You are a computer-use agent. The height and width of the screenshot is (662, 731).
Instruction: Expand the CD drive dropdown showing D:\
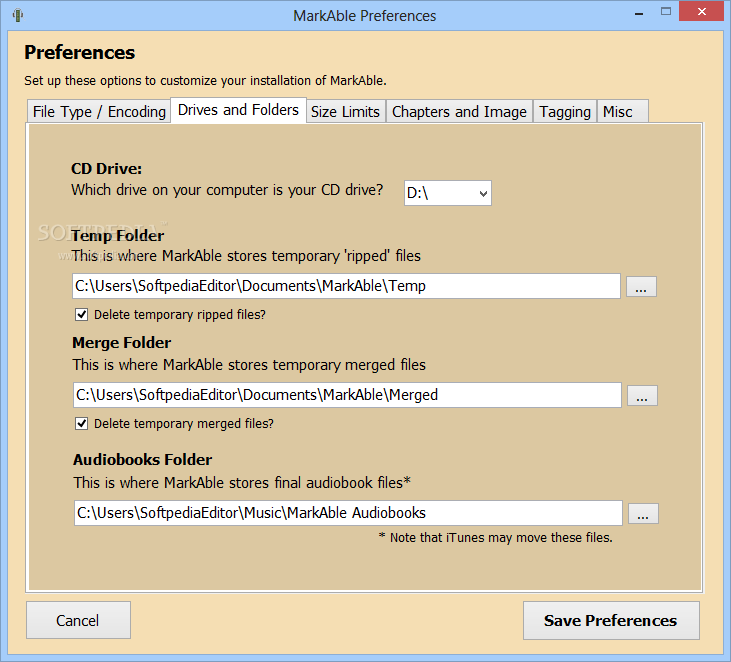click(x=448, y=193)
